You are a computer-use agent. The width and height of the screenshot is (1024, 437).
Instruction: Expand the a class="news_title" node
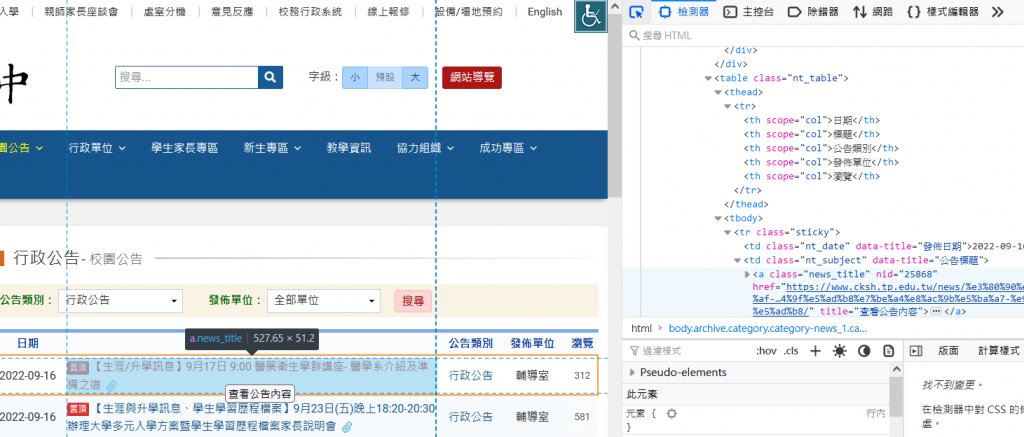748,274
